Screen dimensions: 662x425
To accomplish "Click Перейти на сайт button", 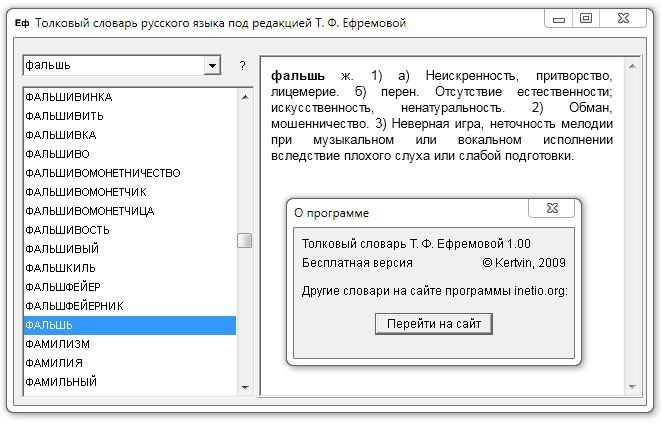I will pos(434,324).
